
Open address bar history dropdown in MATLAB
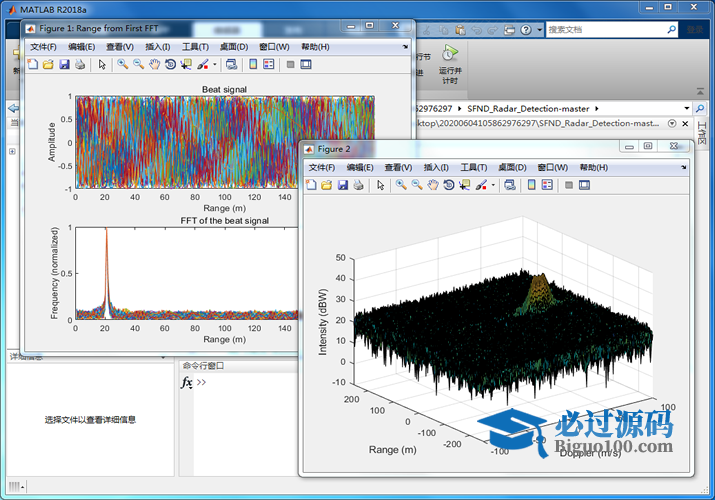687,108
